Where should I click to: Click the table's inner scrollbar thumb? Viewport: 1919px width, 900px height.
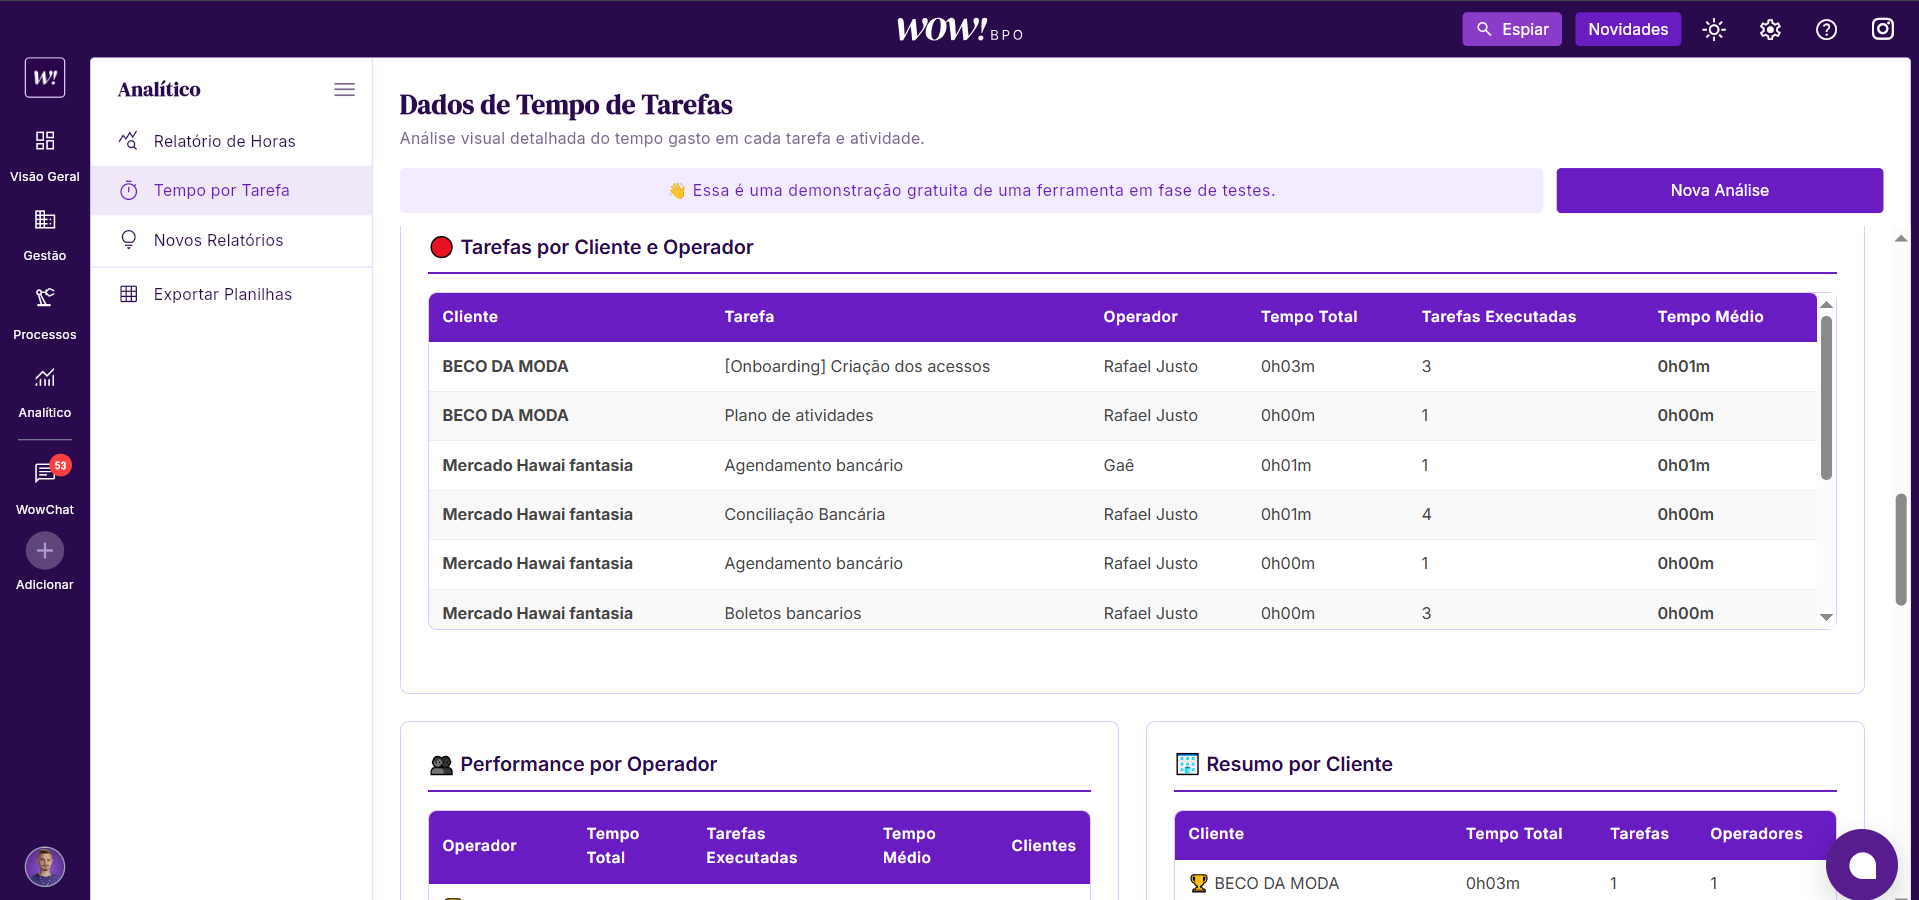tap(1826, 398)
